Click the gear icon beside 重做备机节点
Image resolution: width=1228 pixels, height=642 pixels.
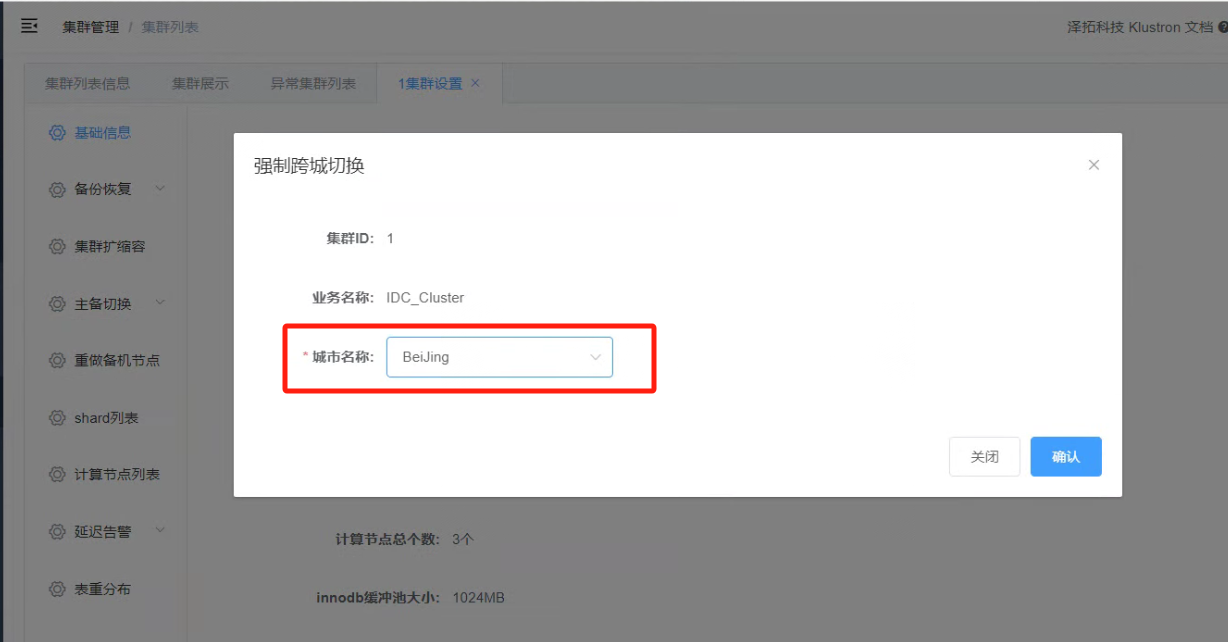pos(57,360)
